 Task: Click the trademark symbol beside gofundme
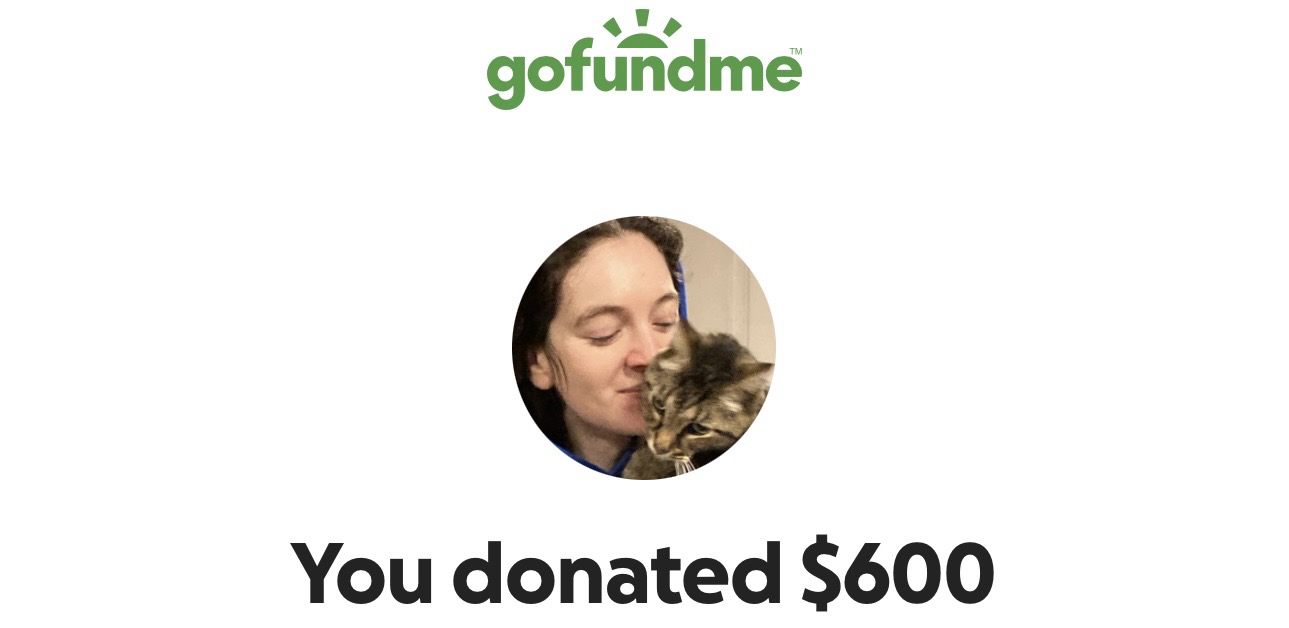796,51
